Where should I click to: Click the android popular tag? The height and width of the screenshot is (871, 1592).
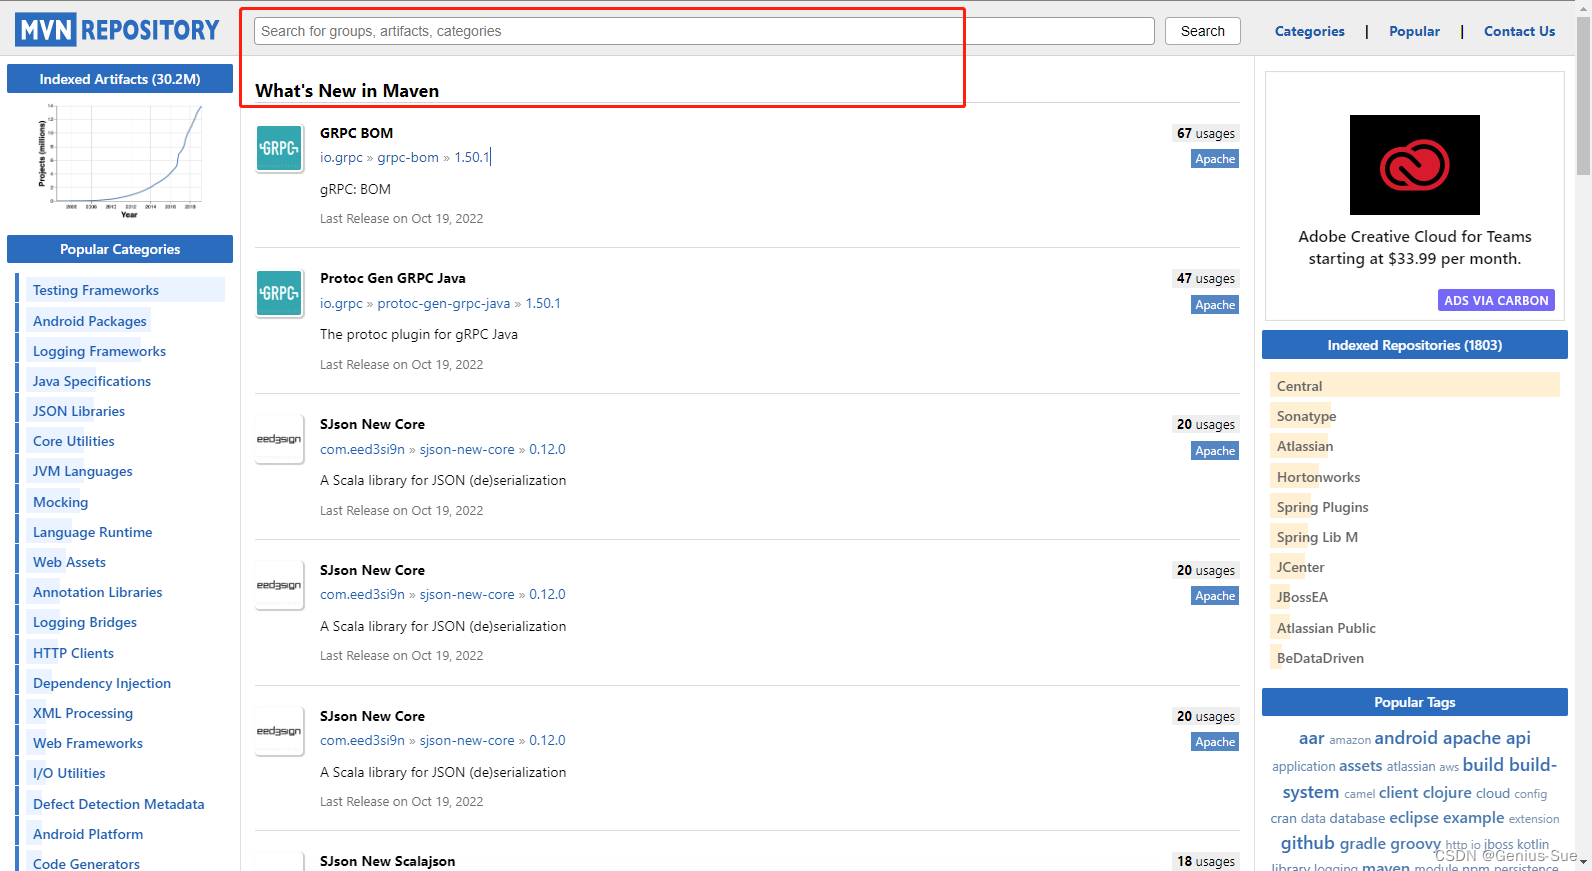click(x=1405, y=738)
